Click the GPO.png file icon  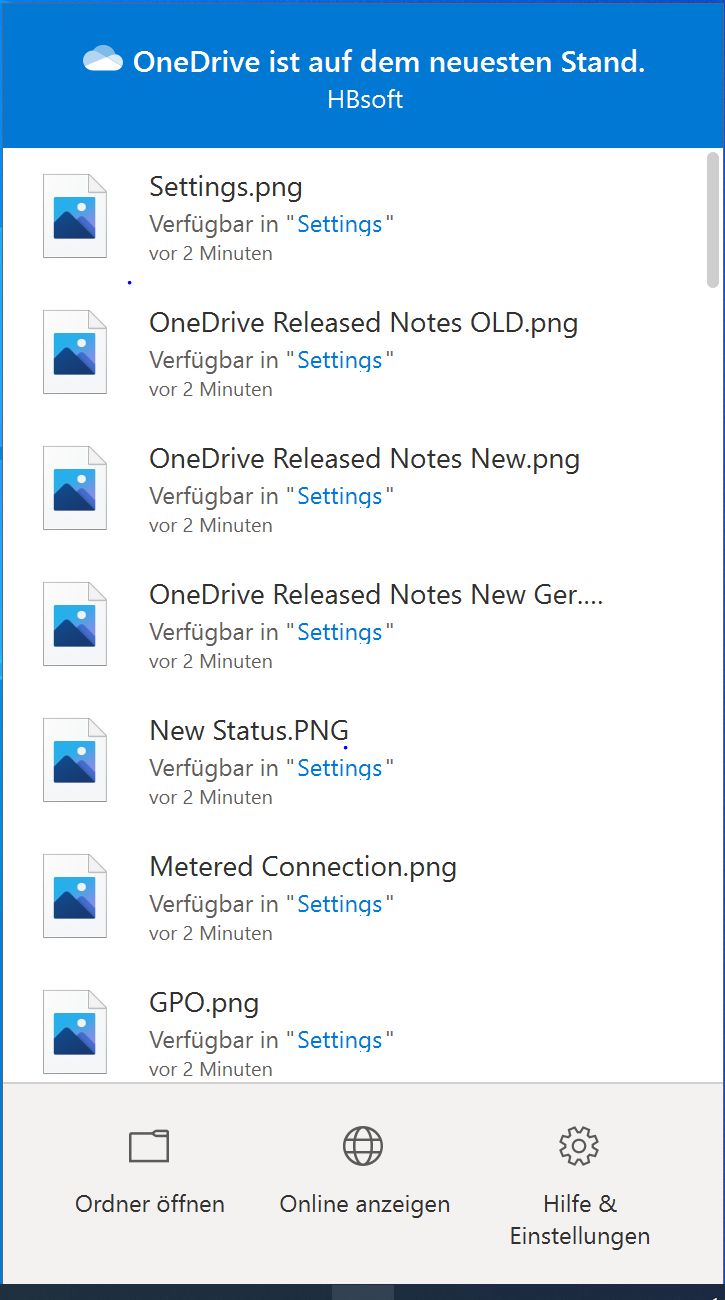[x=75, y=1032]
